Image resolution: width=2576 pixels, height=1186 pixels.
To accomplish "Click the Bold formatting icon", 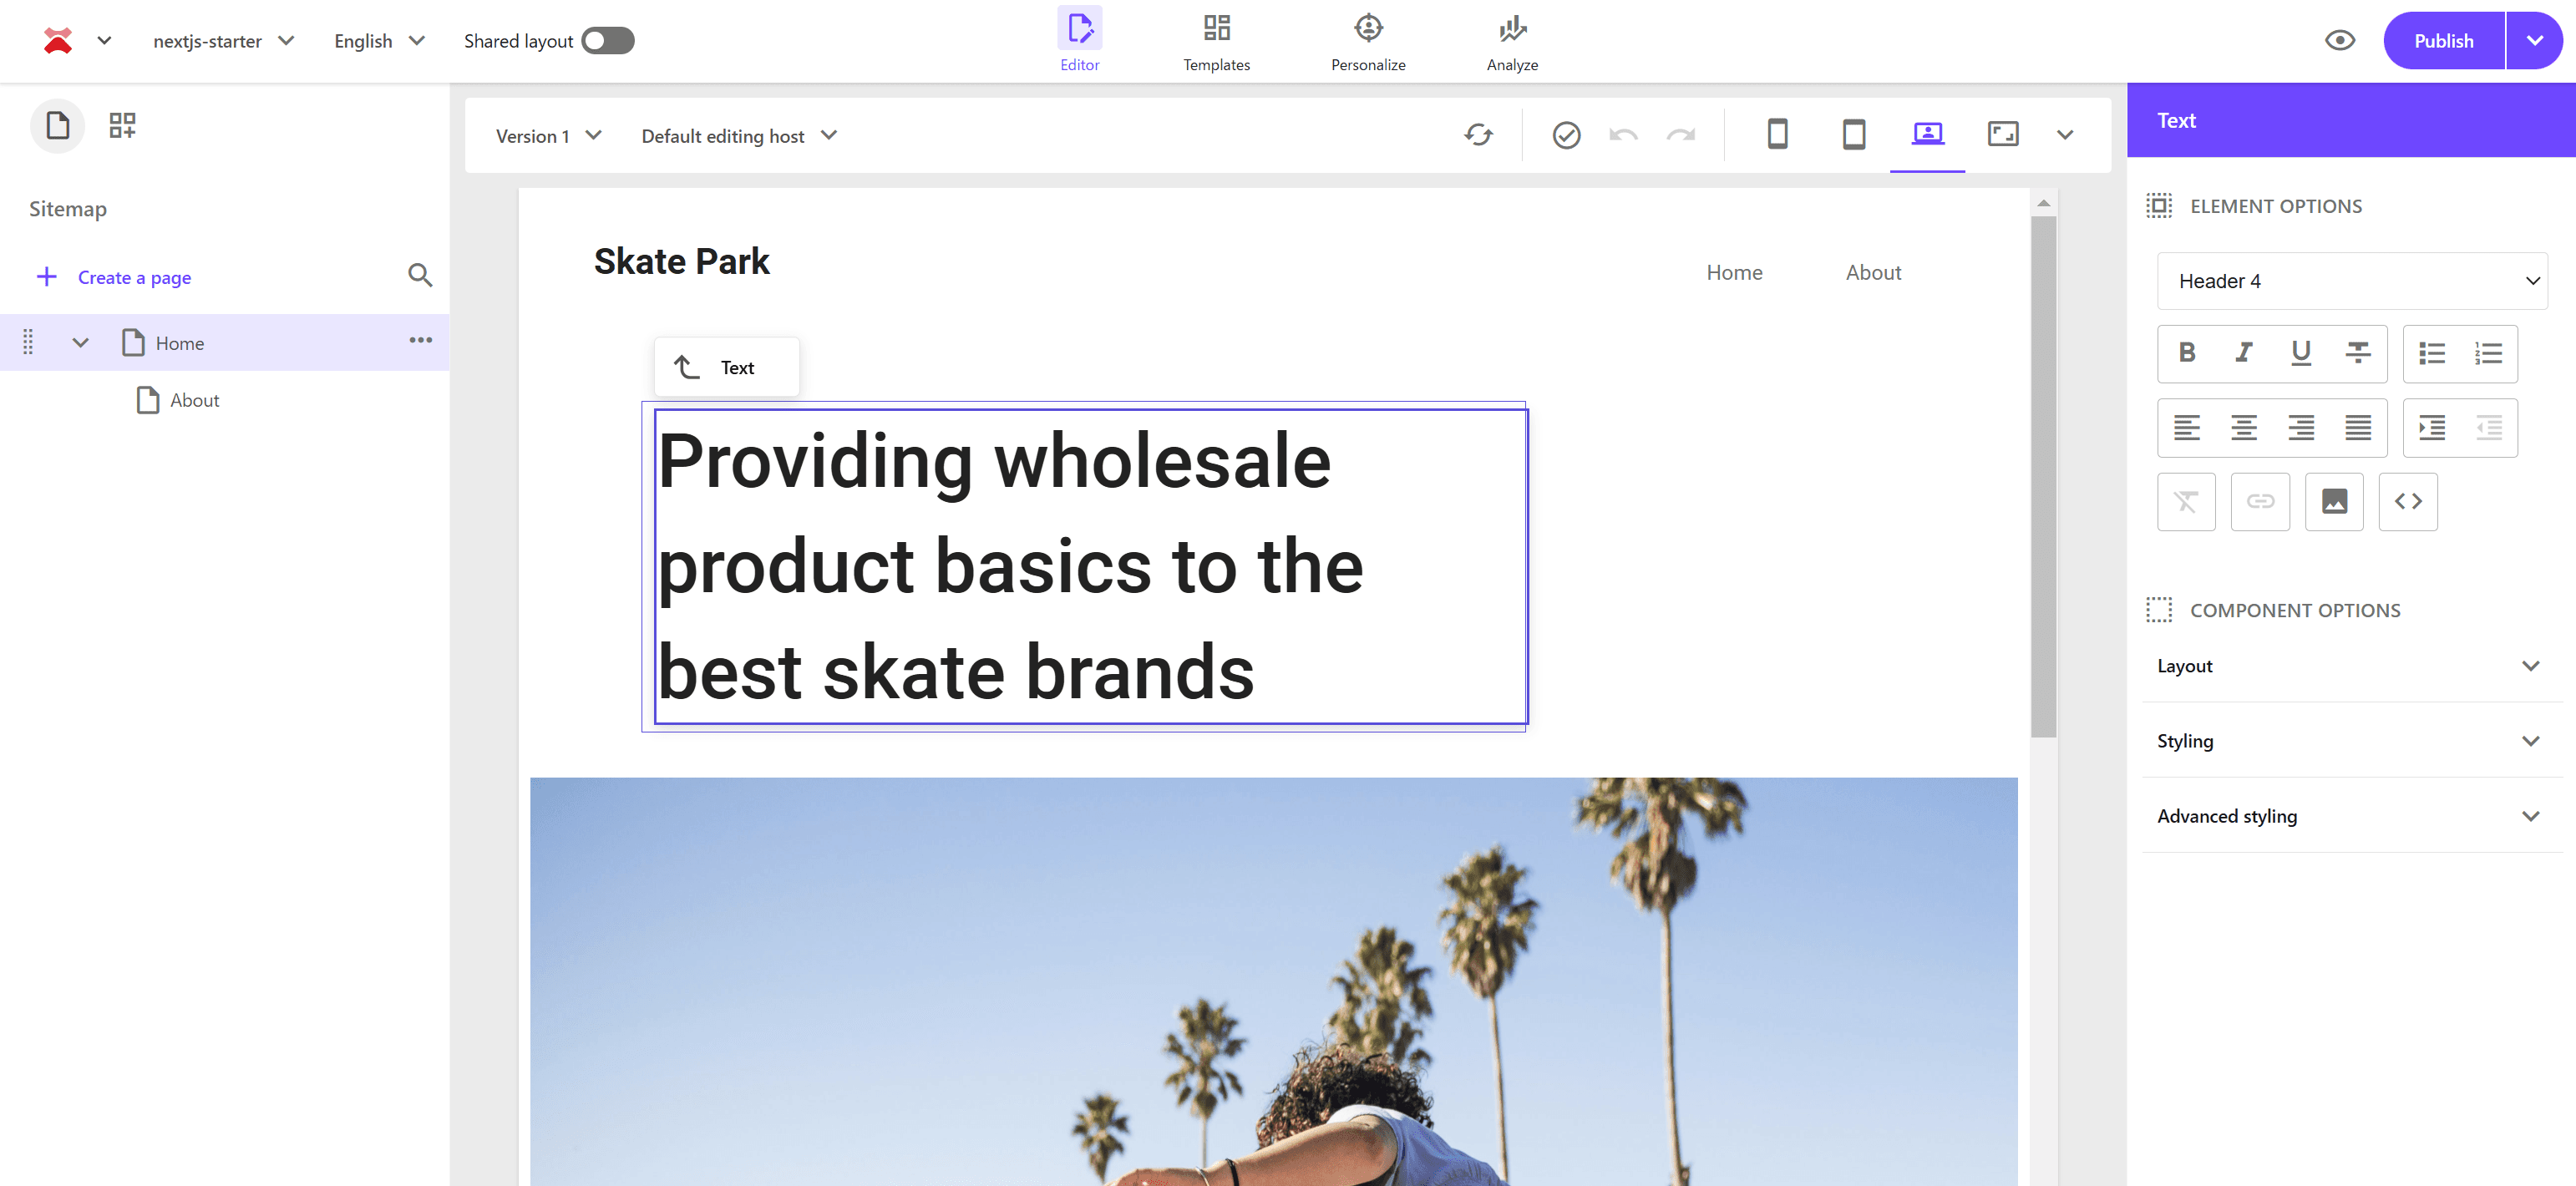I will pyautogui.click(x=2187, y=353).
